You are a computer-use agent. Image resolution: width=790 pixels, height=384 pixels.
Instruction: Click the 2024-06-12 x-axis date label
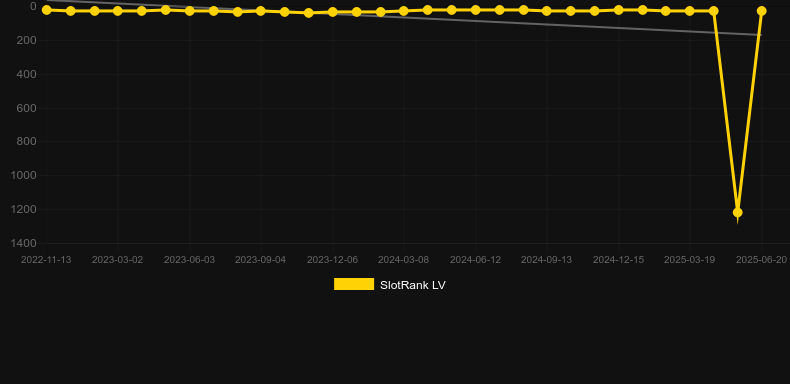(475, 260)
